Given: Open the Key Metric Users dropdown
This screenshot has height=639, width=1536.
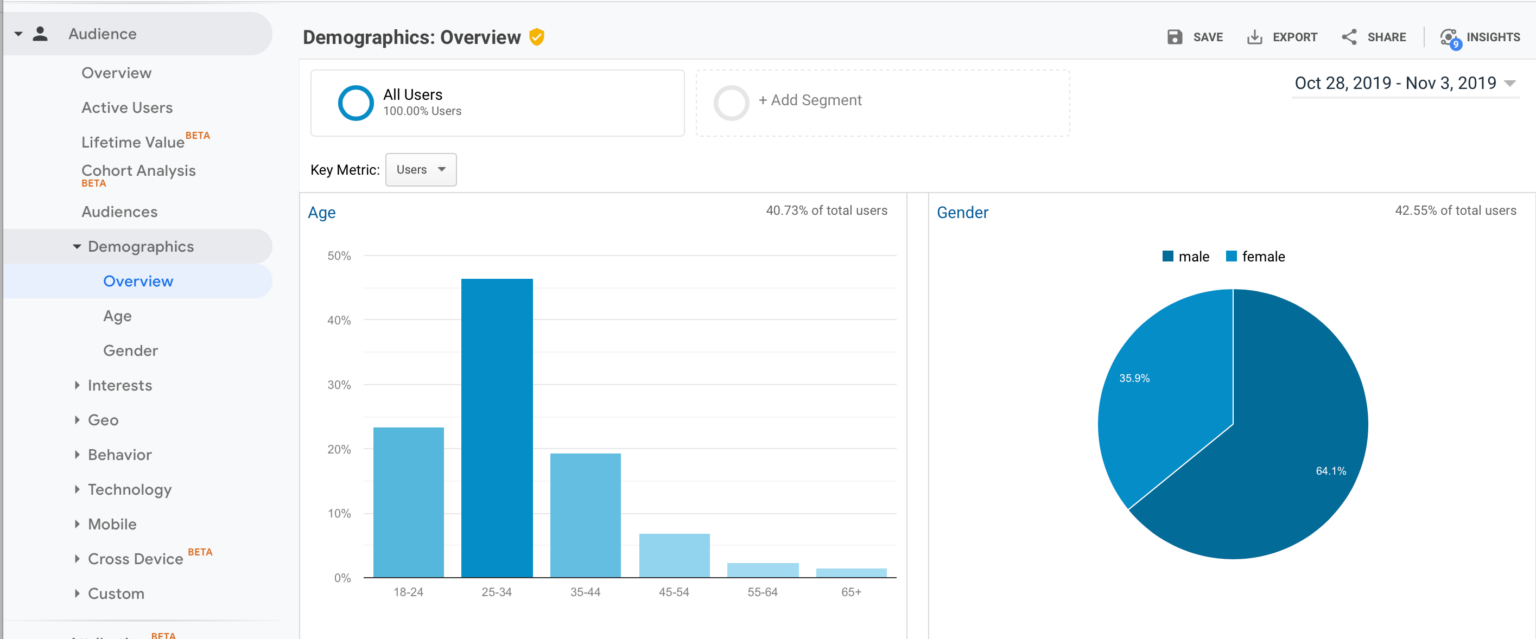Looking at the screenshot, I should pos(420,169).
